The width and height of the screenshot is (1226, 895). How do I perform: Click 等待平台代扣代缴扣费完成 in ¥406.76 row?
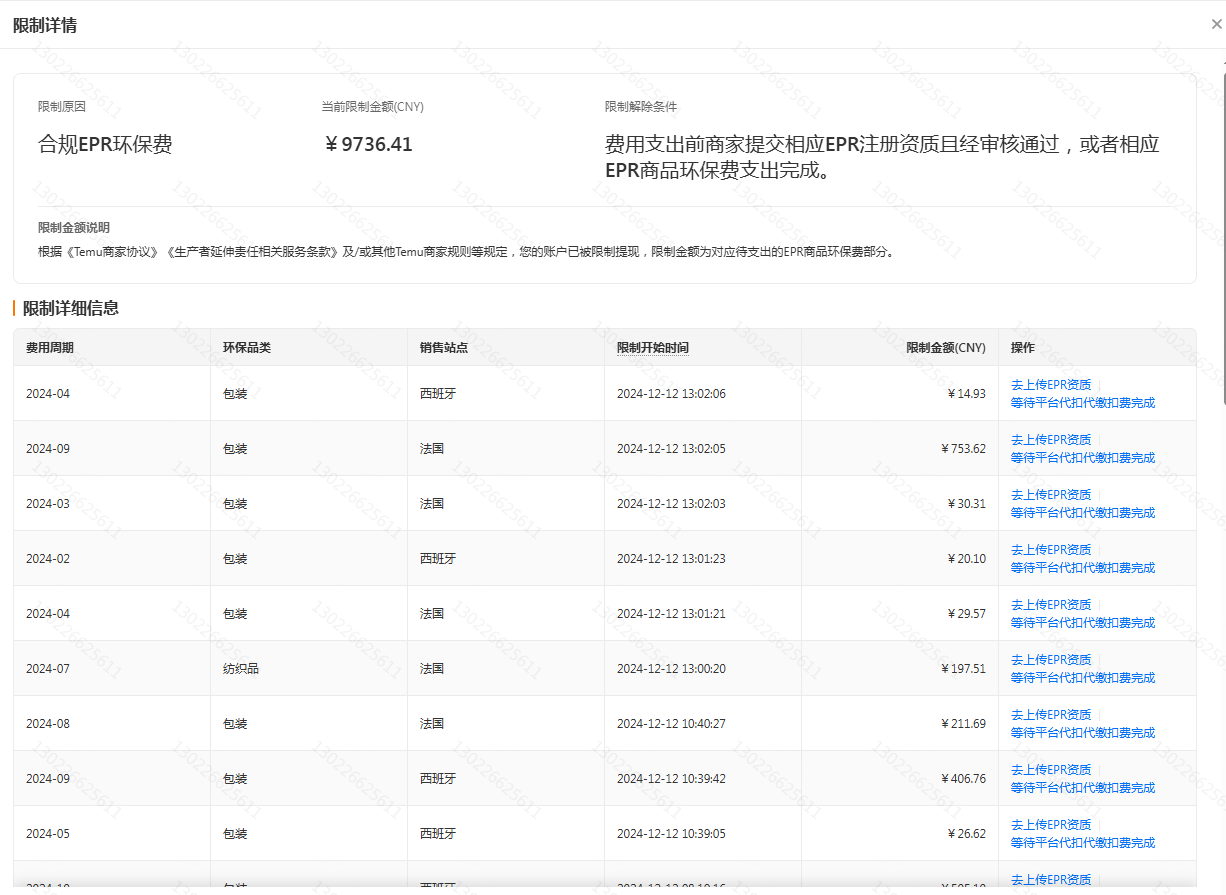point(1083,788)
